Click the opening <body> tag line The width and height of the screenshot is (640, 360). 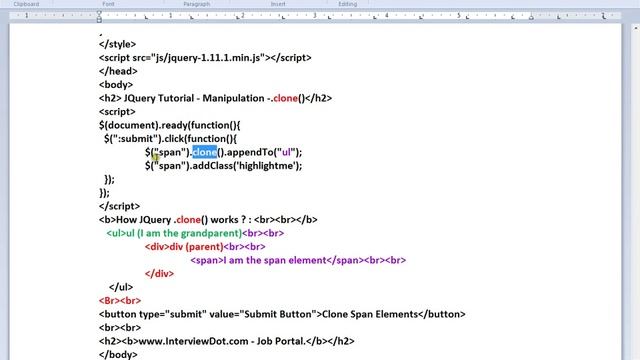pos(116,84)
